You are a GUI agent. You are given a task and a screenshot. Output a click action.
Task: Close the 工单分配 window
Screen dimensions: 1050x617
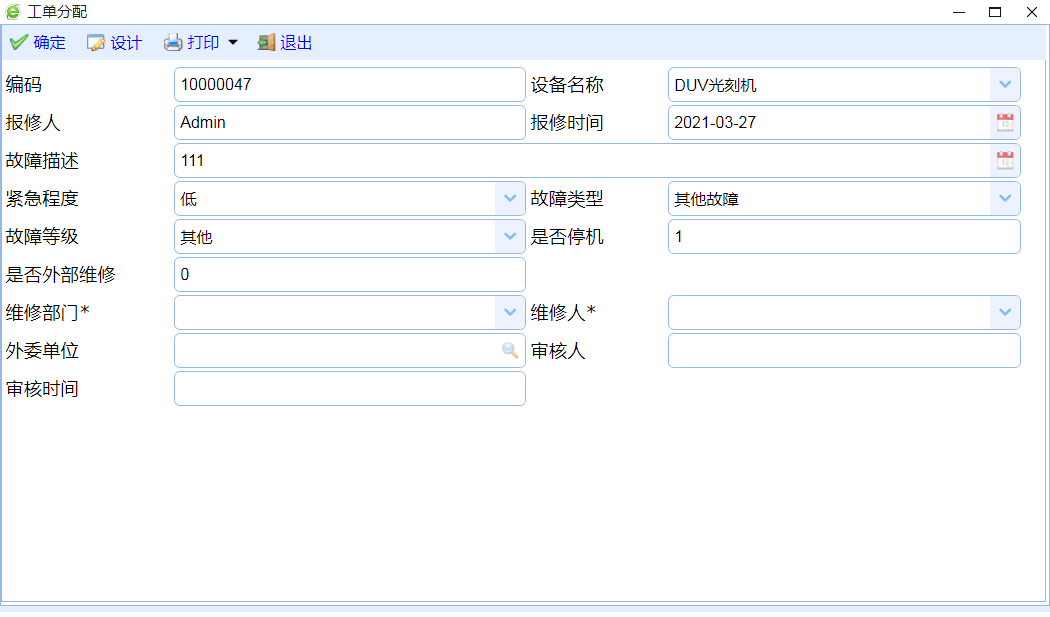(x=1031, y=11)
